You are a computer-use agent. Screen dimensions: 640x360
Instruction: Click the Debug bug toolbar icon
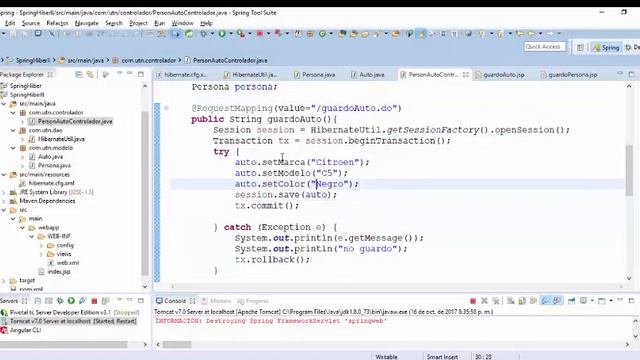click(x=203, y=34)
